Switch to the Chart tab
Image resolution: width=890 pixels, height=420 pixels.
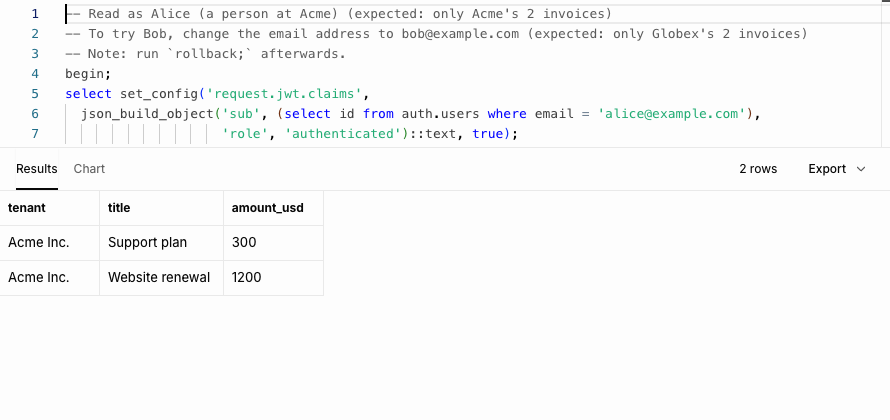tap(89, 169)
